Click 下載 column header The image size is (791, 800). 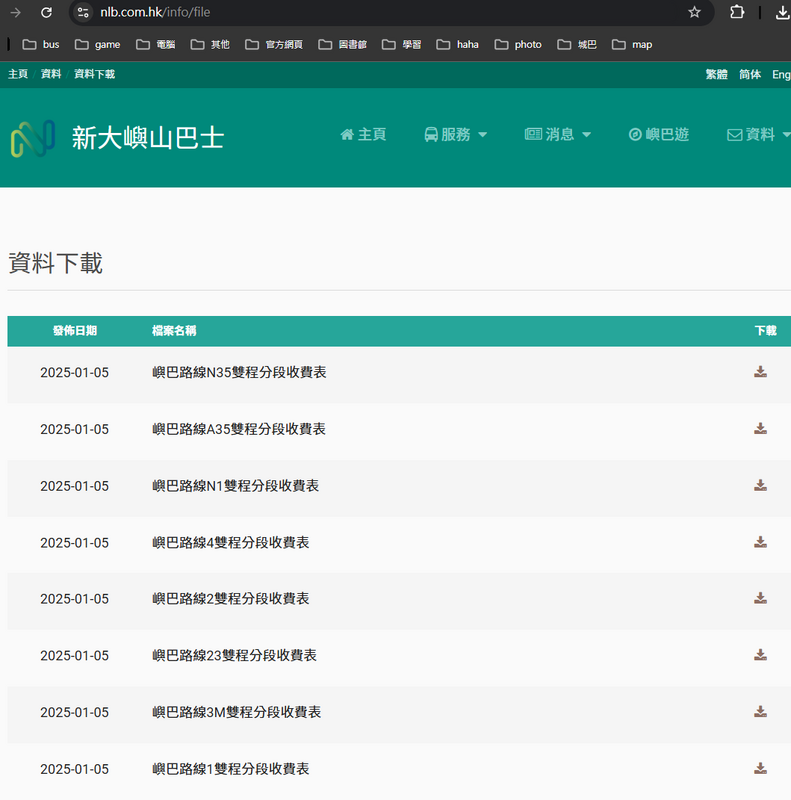coord(765,331)
